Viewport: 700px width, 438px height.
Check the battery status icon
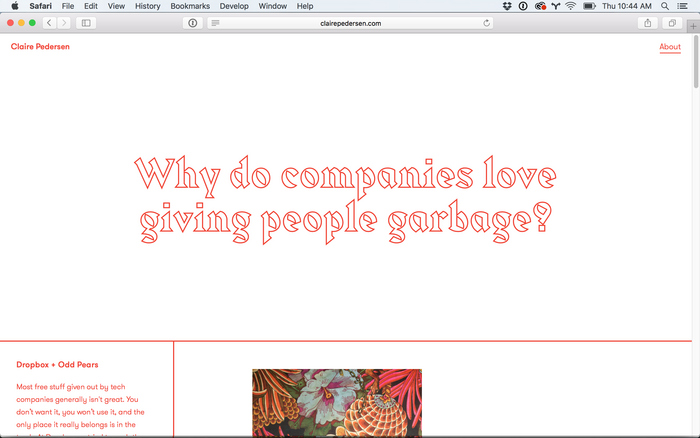point(589,6)
